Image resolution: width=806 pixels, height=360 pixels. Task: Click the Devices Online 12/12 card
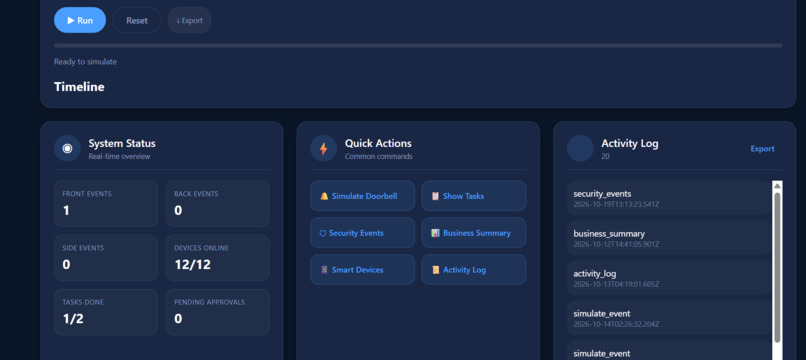(x=217, y=258)
